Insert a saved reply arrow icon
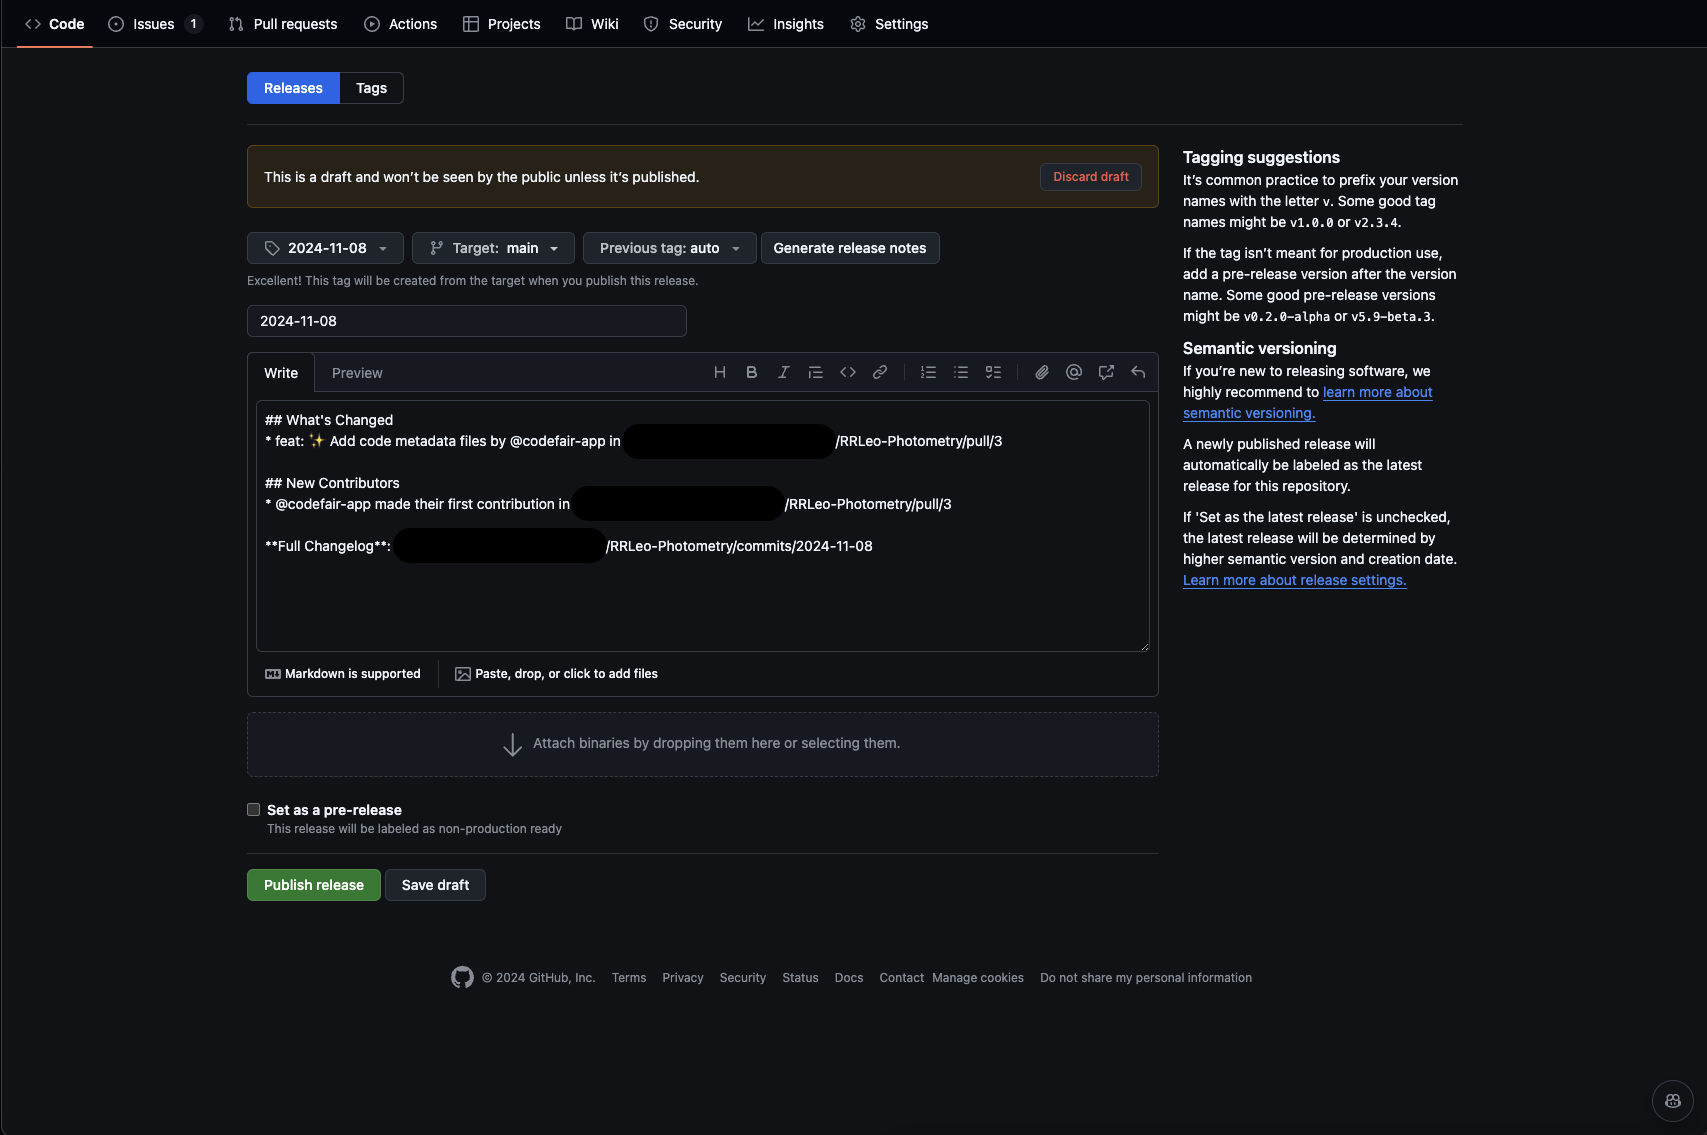 [1138, 372]
